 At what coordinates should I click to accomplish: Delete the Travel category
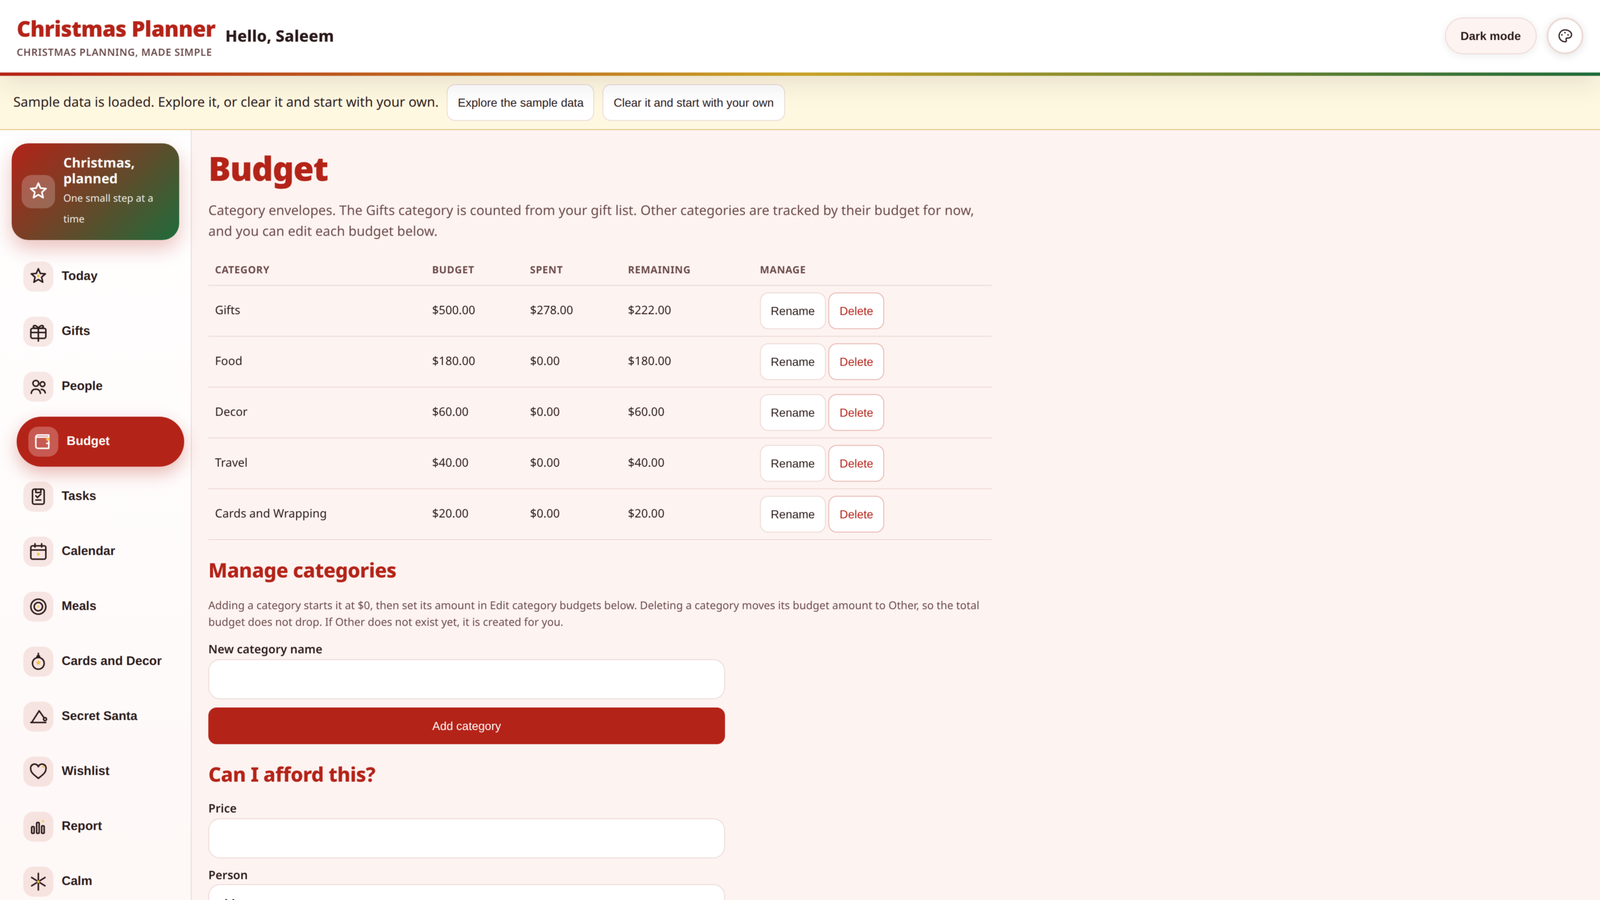point(856,464)
